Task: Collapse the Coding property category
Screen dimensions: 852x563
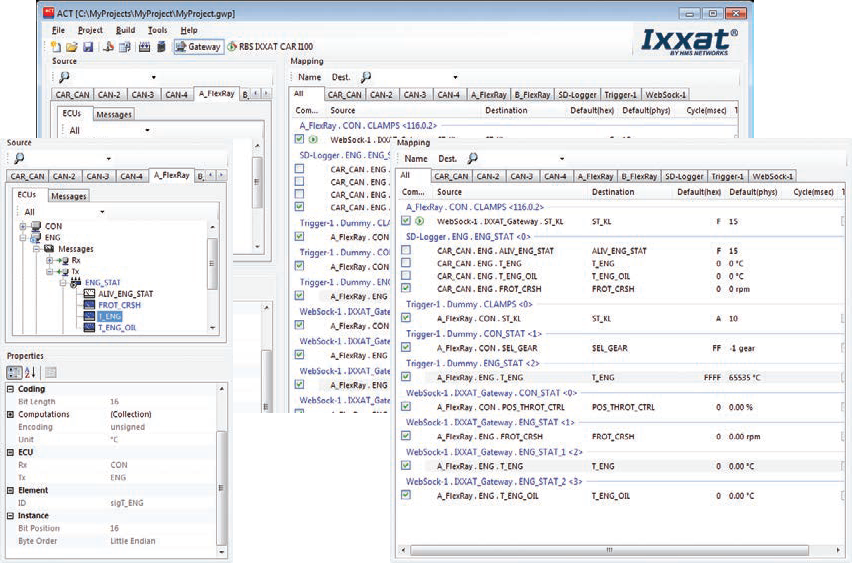Action: [x=10, y=389]
